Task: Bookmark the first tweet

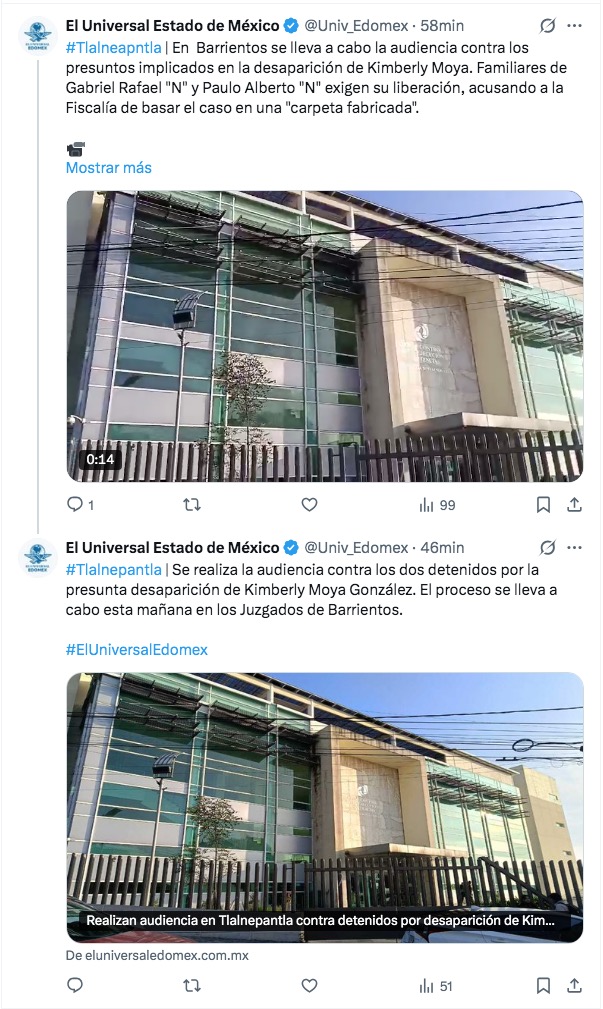Action: [x=543, y=505]
